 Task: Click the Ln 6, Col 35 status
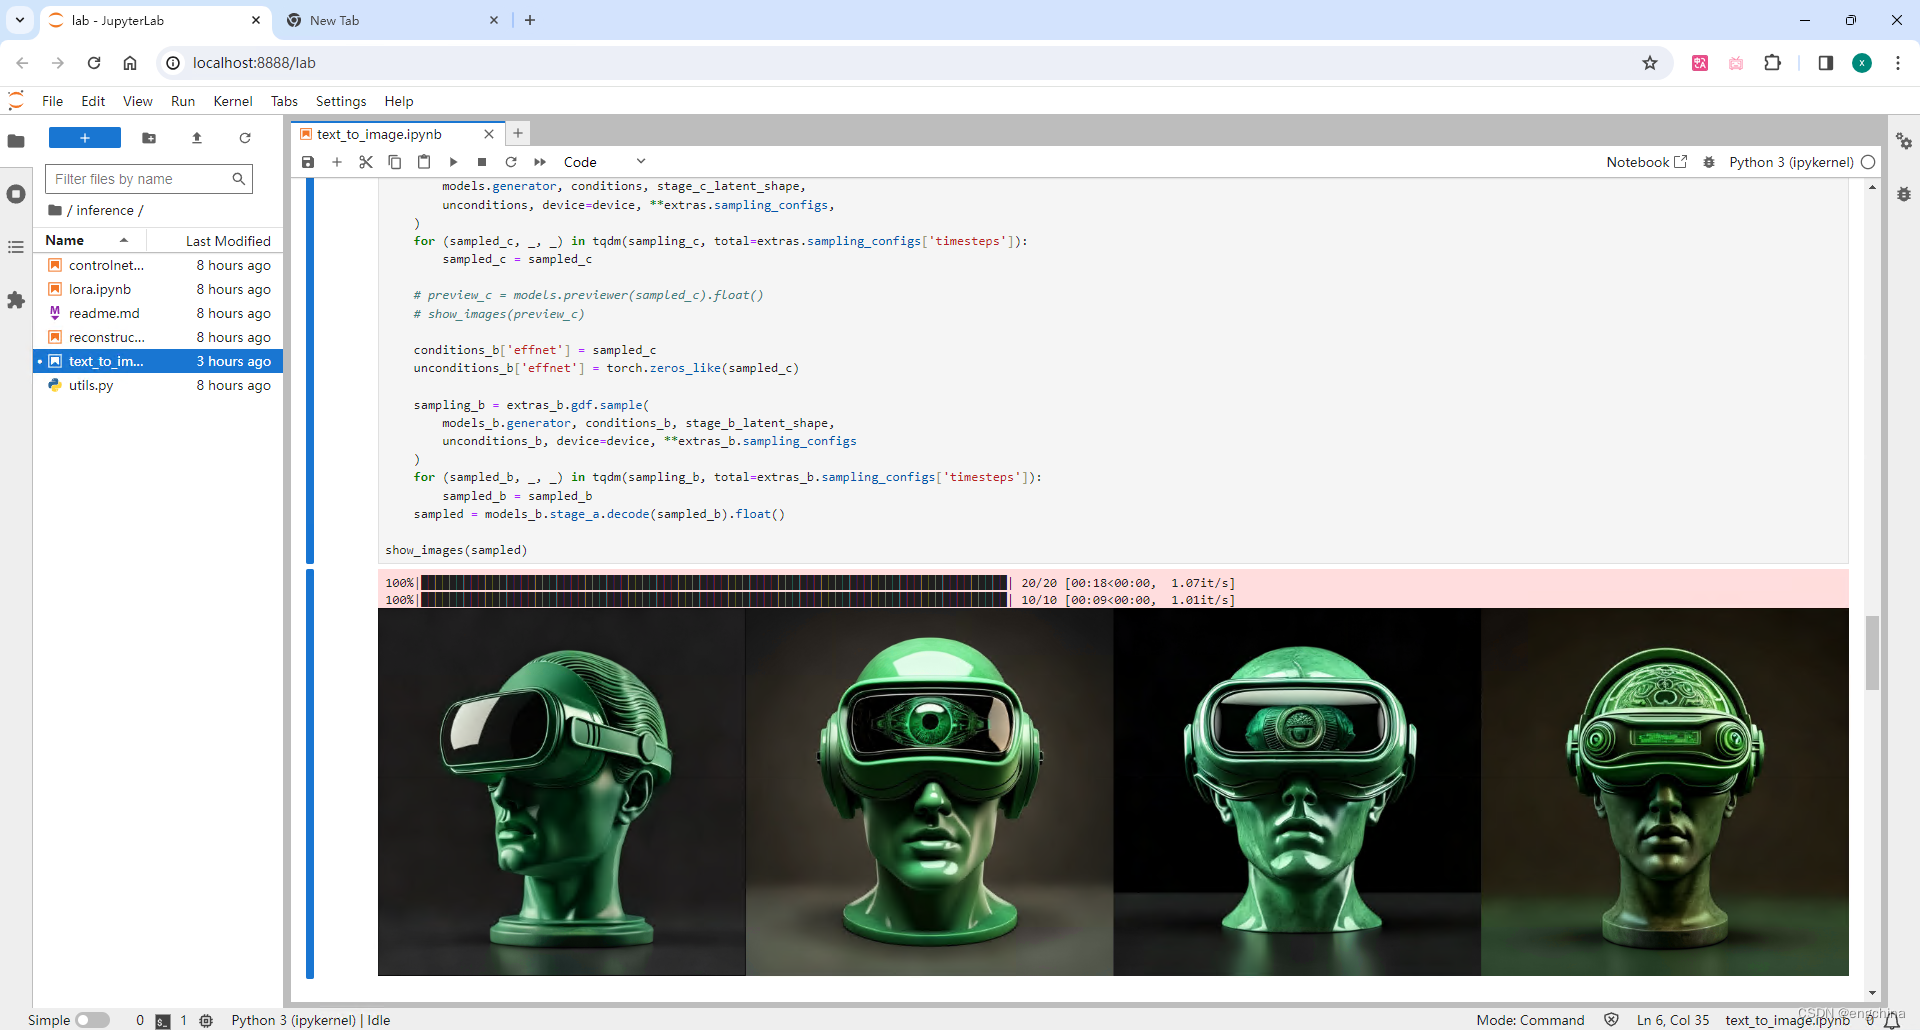pyautogui.click(x=1673, y=1020)
